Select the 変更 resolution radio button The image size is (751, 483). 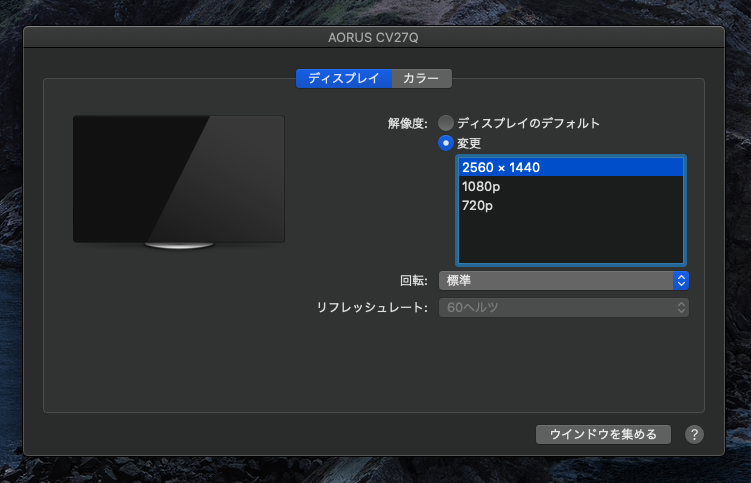(446, 143)
